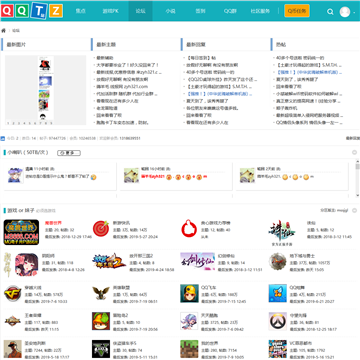Click the QQTZ site logo

[32, 11]
